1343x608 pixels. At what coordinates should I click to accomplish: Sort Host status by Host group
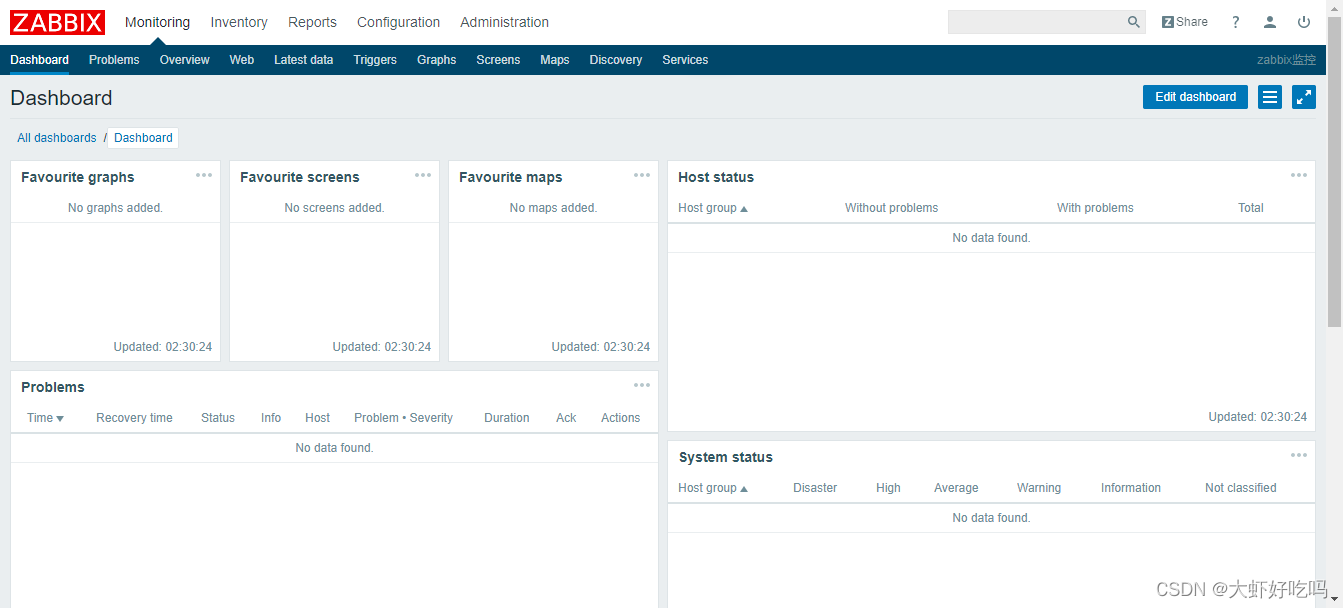point(713,208)
